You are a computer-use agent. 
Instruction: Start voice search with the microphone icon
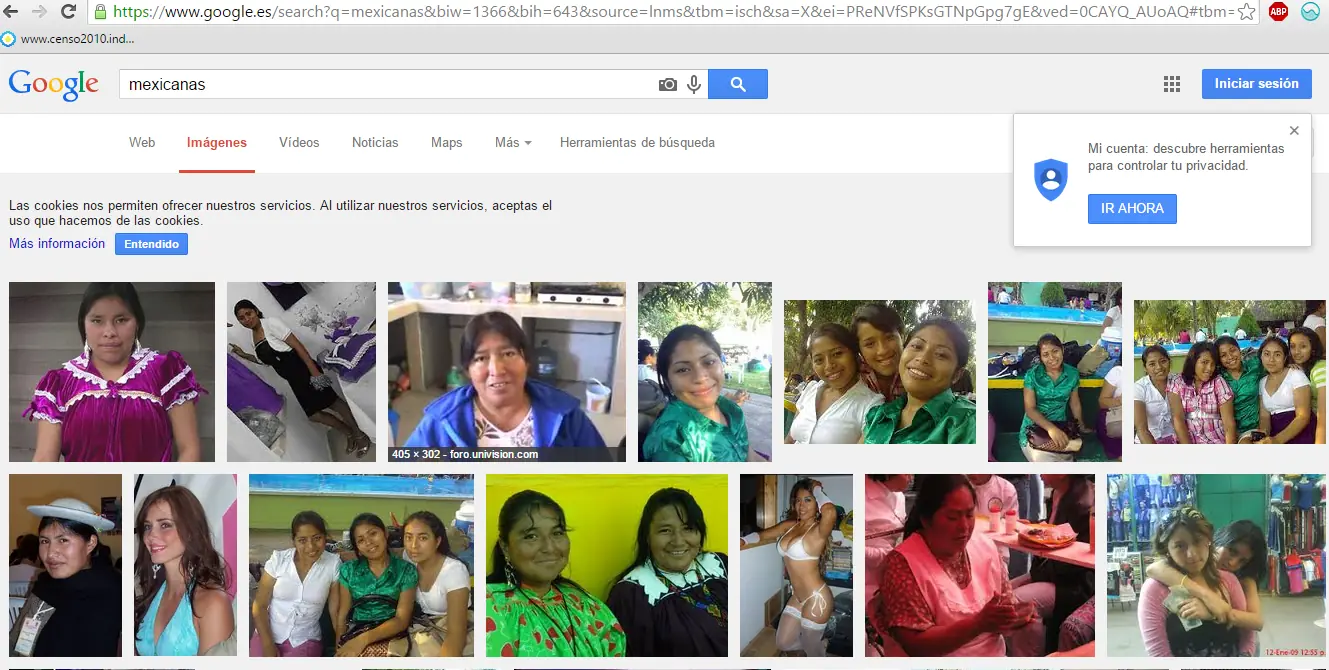[694, 85]
